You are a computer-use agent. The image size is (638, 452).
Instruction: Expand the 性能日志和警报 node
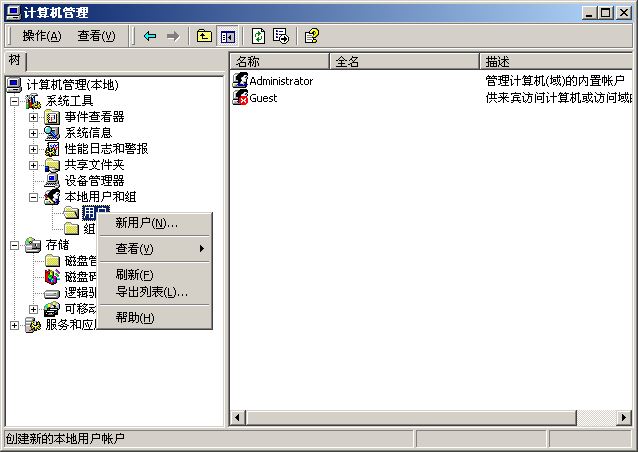(33, 149)
